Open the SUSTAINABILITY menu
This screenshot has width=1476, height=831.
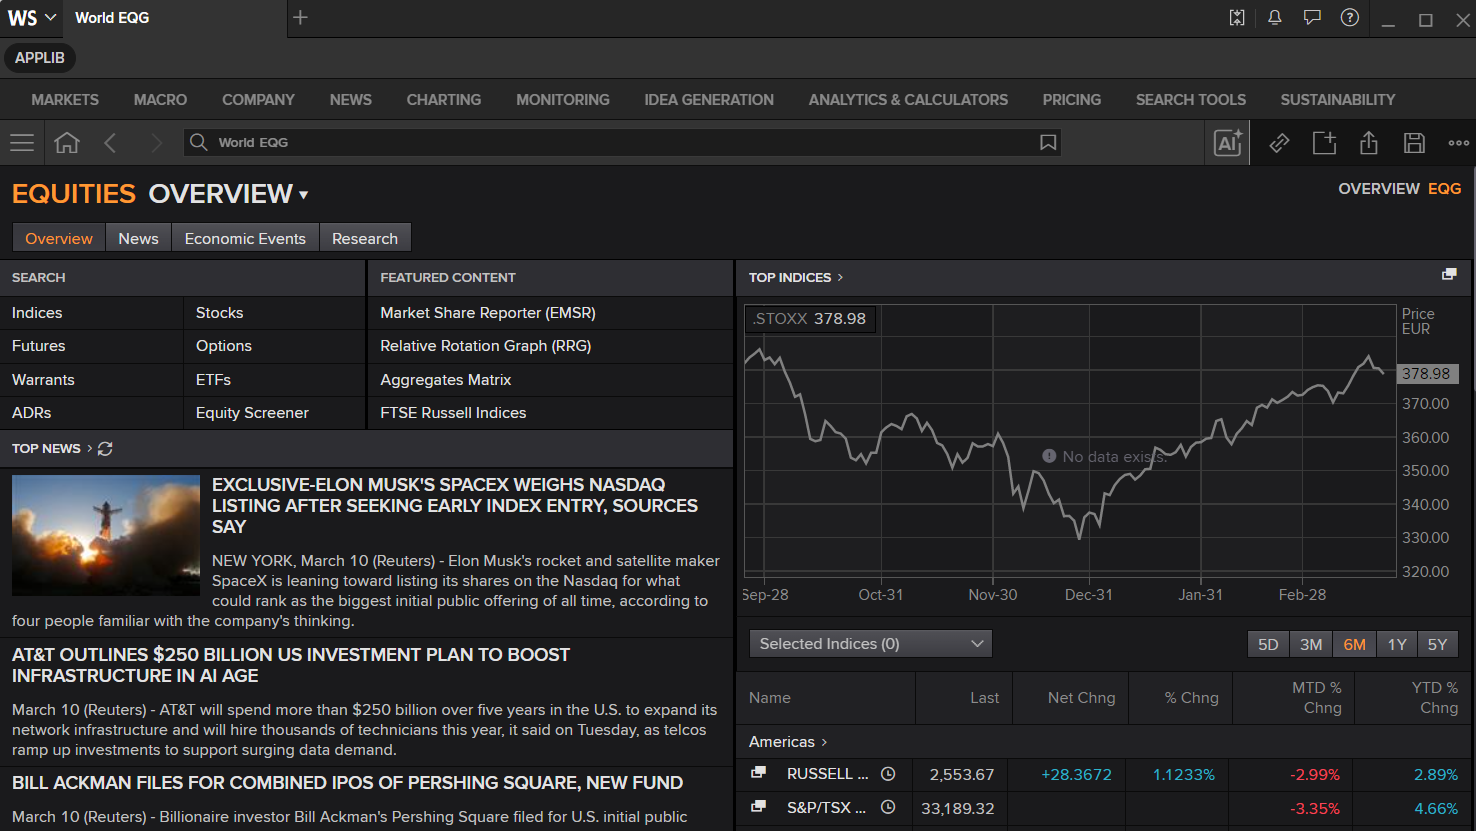coord(1338,100)
